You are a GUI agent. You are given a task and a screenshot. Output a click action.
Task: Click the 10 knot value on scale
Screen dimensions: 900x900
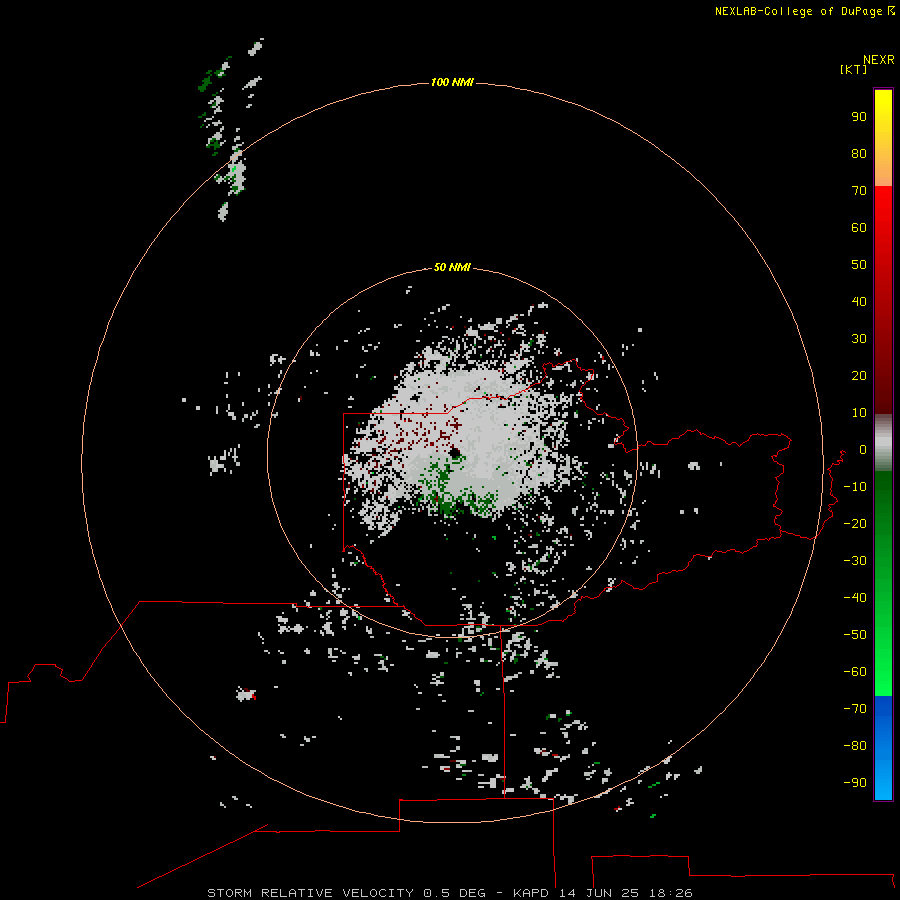pyautogui.click(x=859, y=413)
